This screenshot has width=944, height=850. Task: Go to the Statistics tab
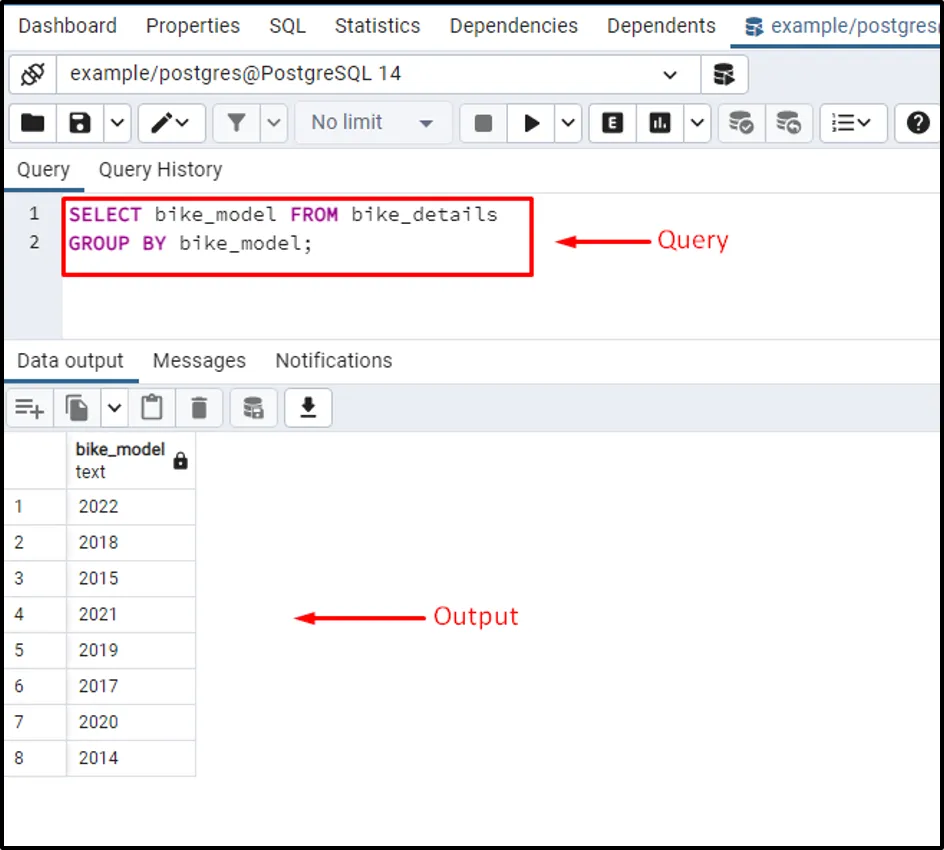(377, 26)
